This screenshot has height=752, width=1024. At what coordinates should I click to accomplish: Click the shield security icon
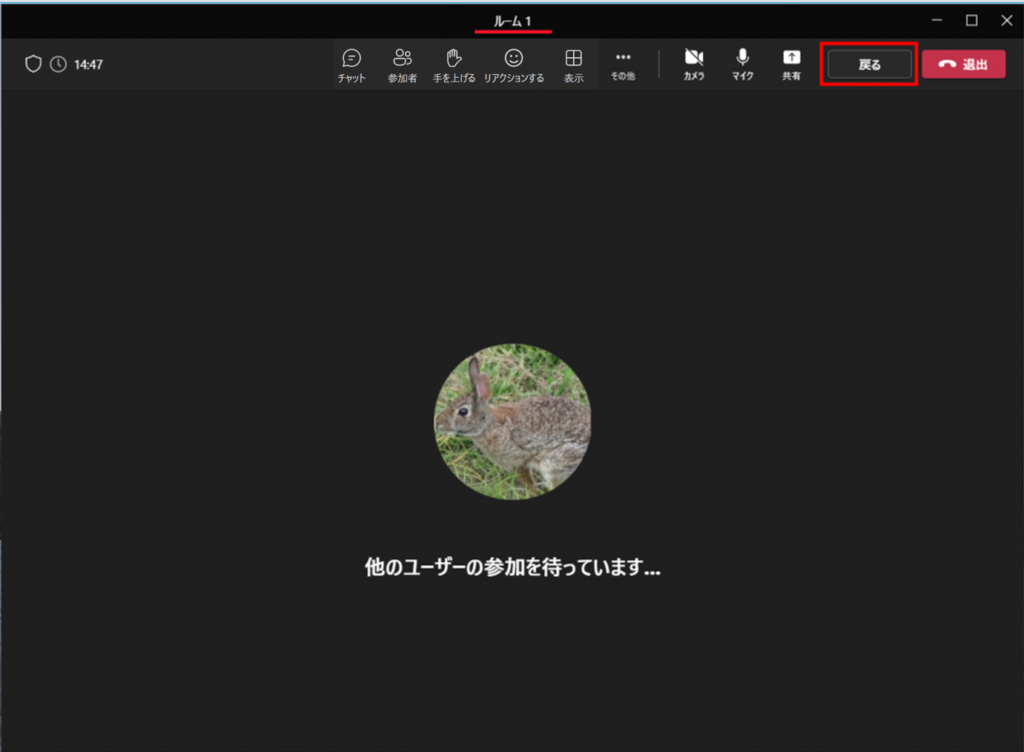point(33,65)
